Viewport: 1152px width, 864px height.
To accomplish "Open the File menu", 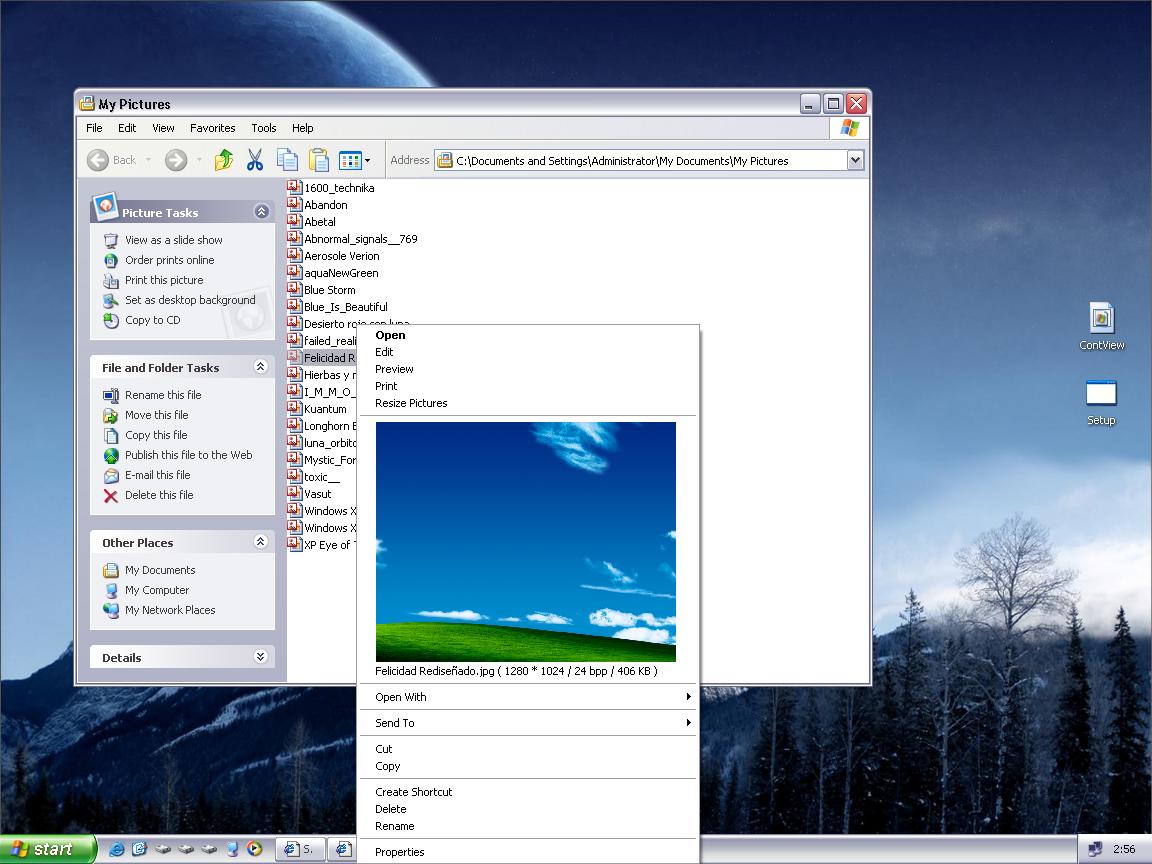I will [94, 128].
